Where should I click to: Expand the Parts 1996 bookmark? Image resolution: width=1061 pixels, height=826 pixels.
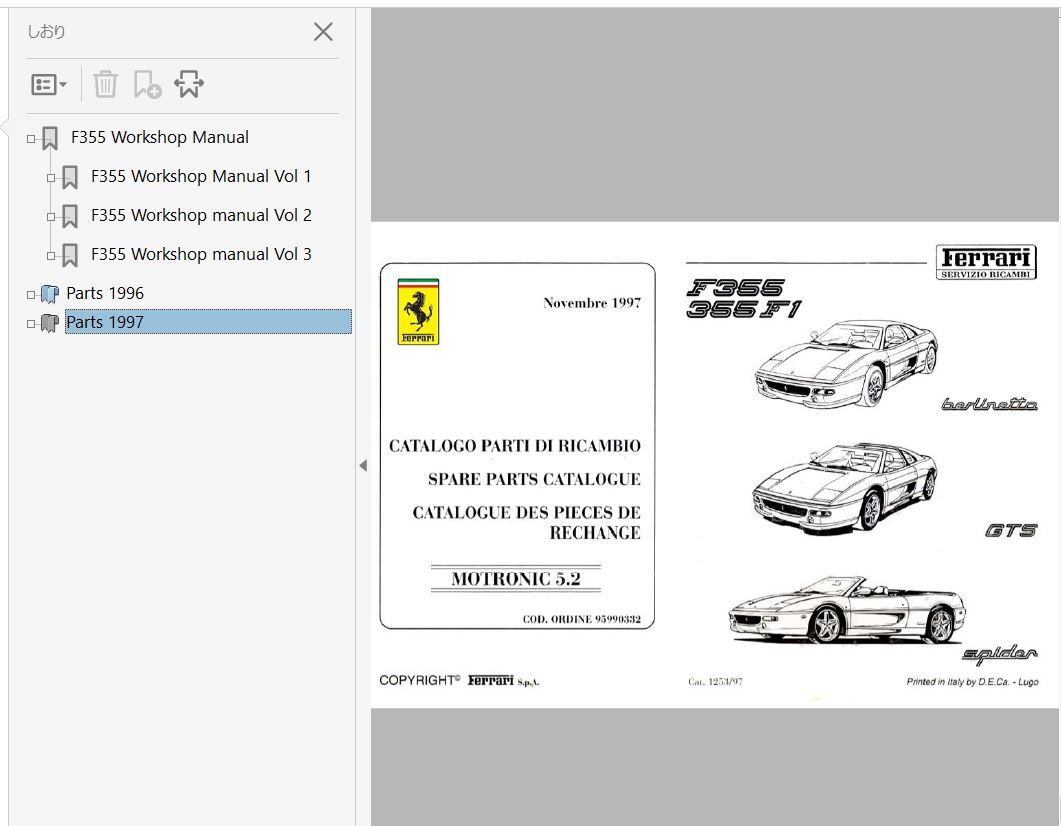point(31,295)
